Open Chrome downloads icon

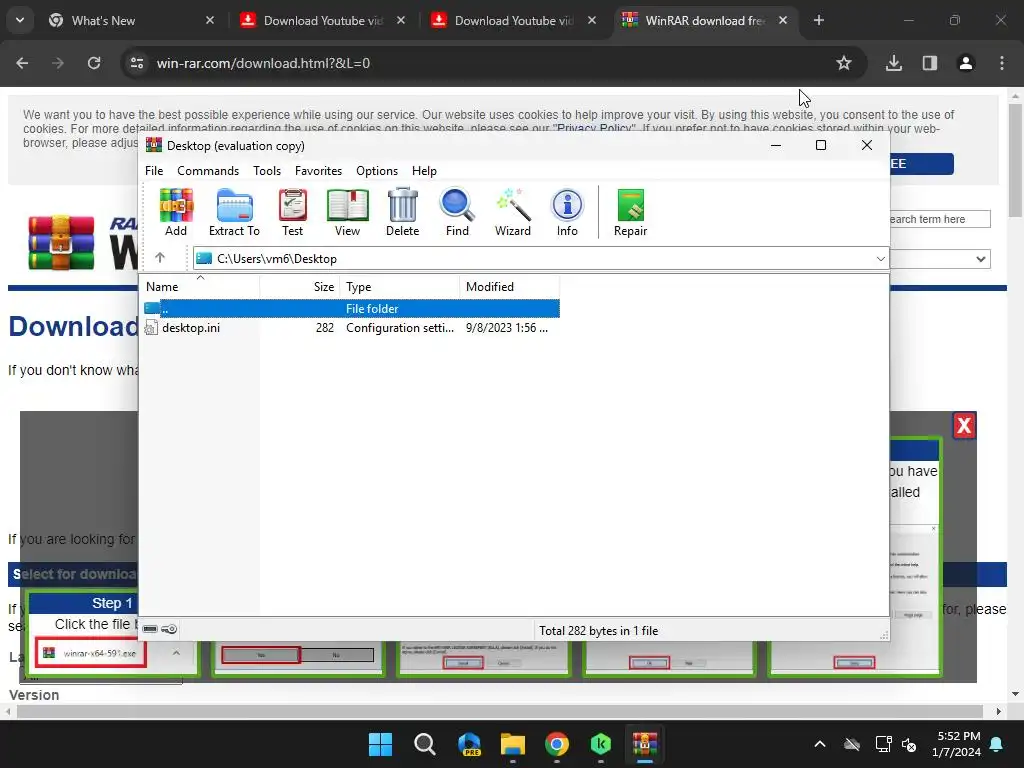[894, 63]
